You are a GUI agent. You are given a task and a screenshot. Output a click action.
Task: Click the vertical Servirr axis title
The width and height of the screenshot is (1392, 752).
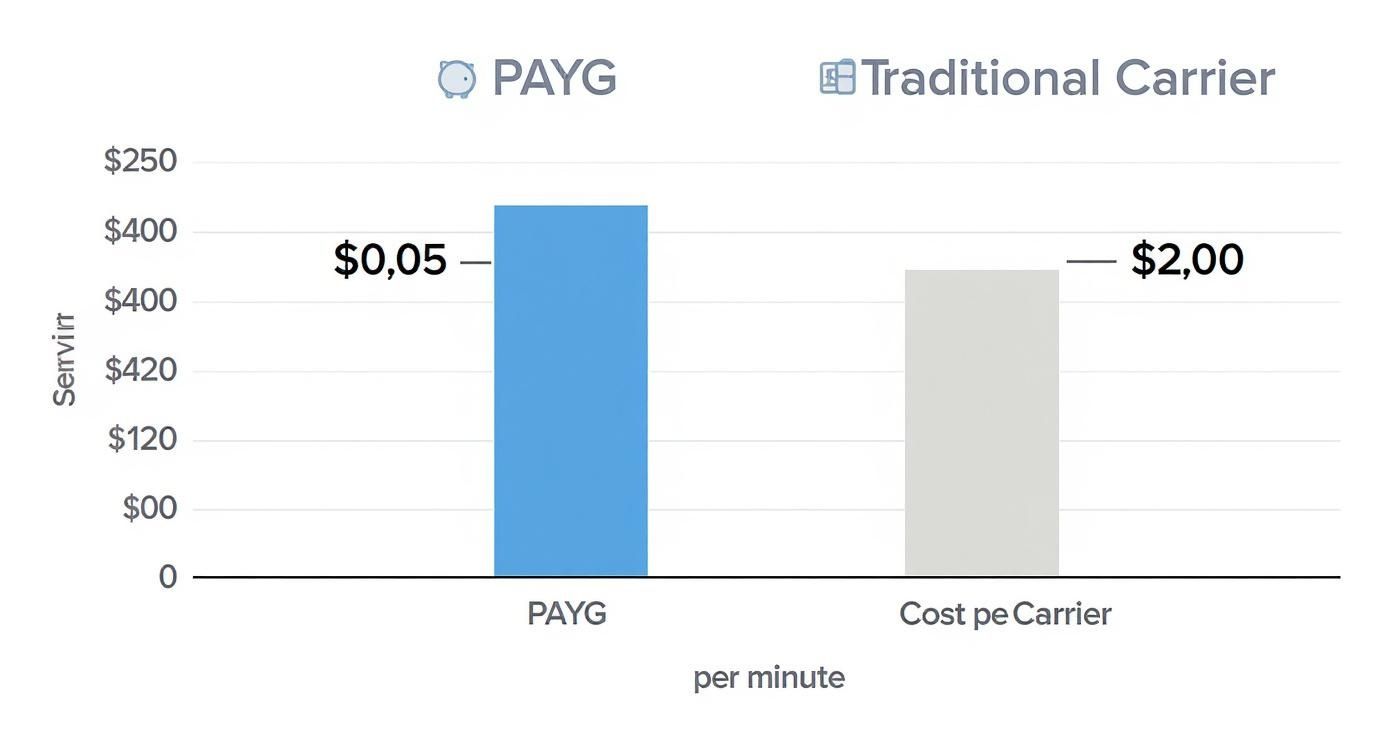65,359
